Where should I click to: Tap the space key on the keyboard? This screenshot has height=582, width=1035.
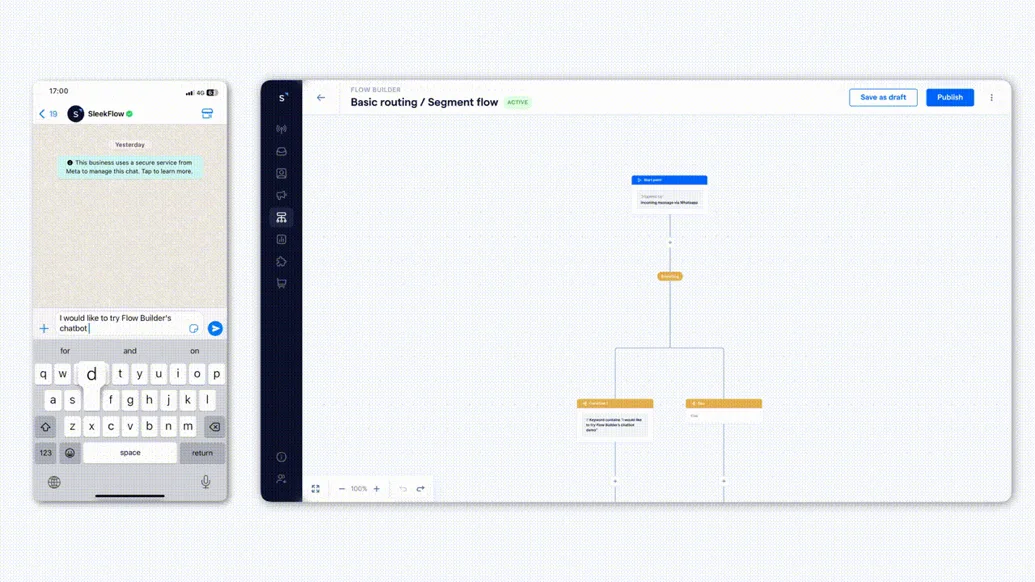[x=130, y=453]
